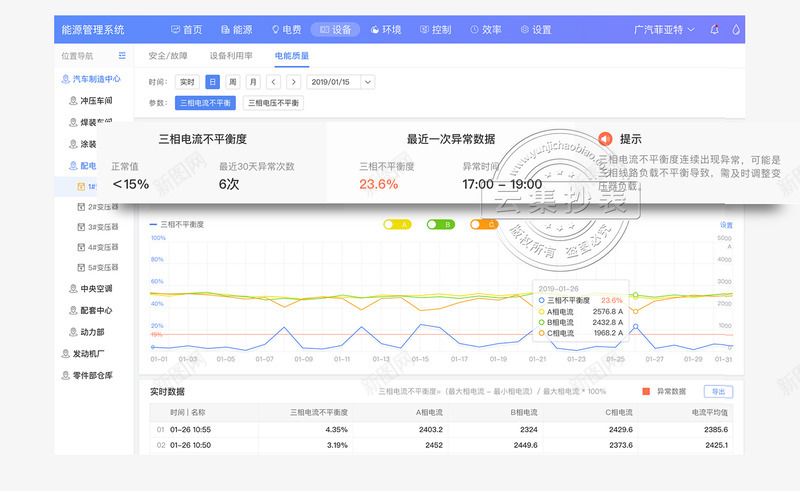Click the 2385.6 average current cell
Screen dimensions: 800x491
pos(716,430)
